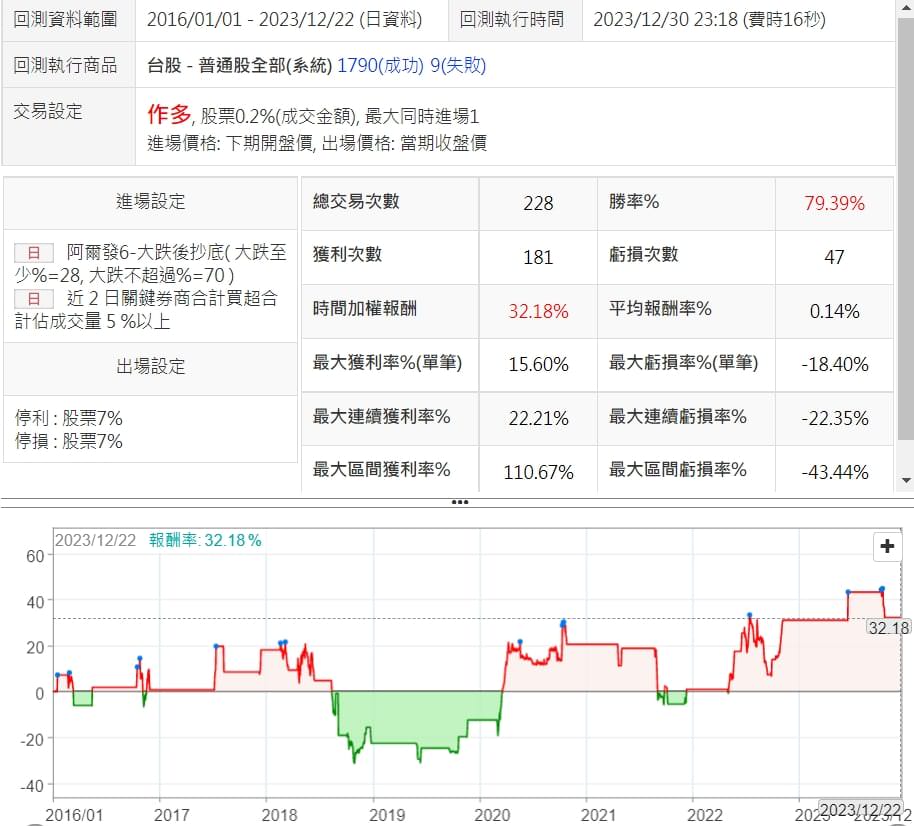Open the 1790(成功) successful stocks link
The width and height of the screenshot is (914, 826).
tap(375, 66)
